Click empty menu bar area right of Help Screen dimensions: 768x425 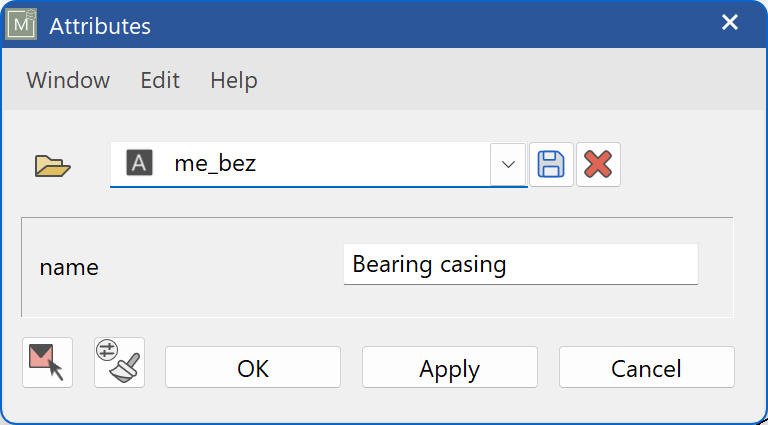click(x=500, y=80)
